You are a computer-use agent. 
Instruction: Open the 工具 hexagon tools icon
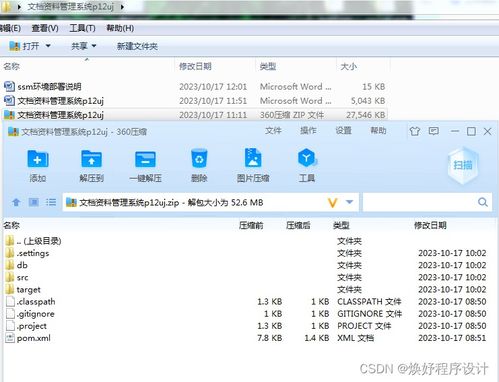(x=307, y=158)
